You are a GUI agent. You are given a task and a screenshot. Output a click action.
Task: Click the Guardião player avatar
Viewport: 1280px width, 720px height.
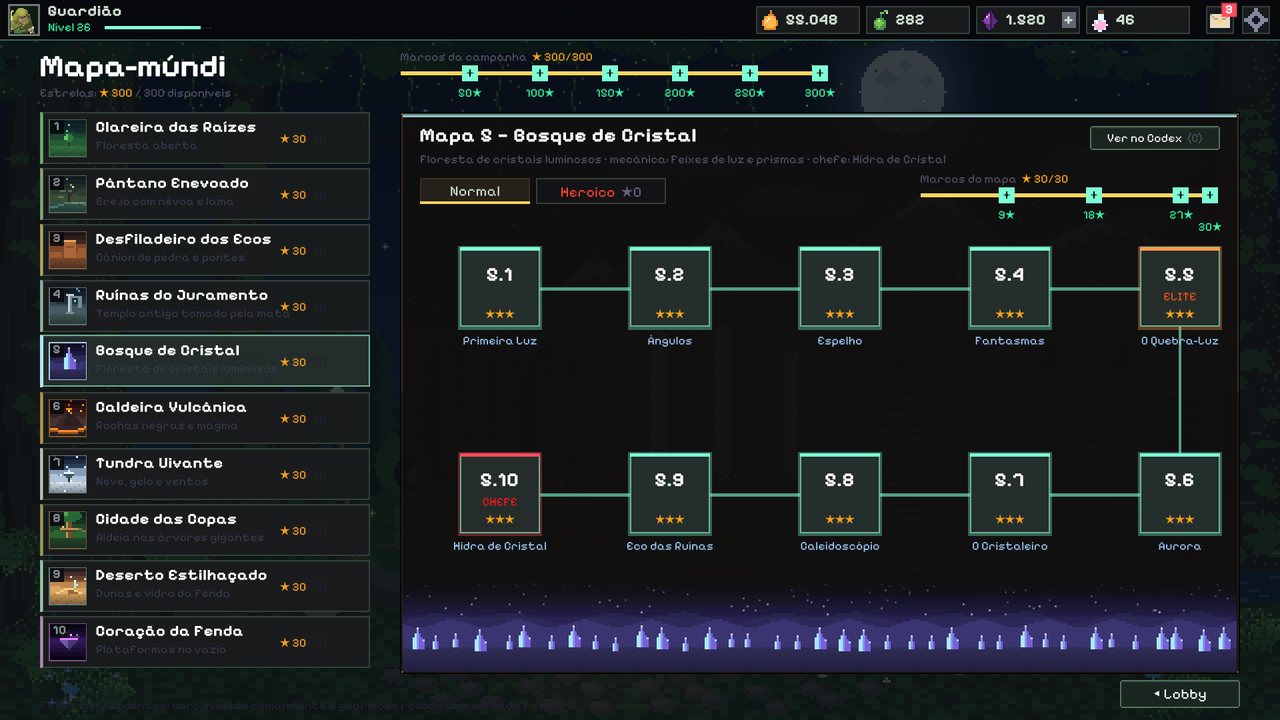click(24, 20)
